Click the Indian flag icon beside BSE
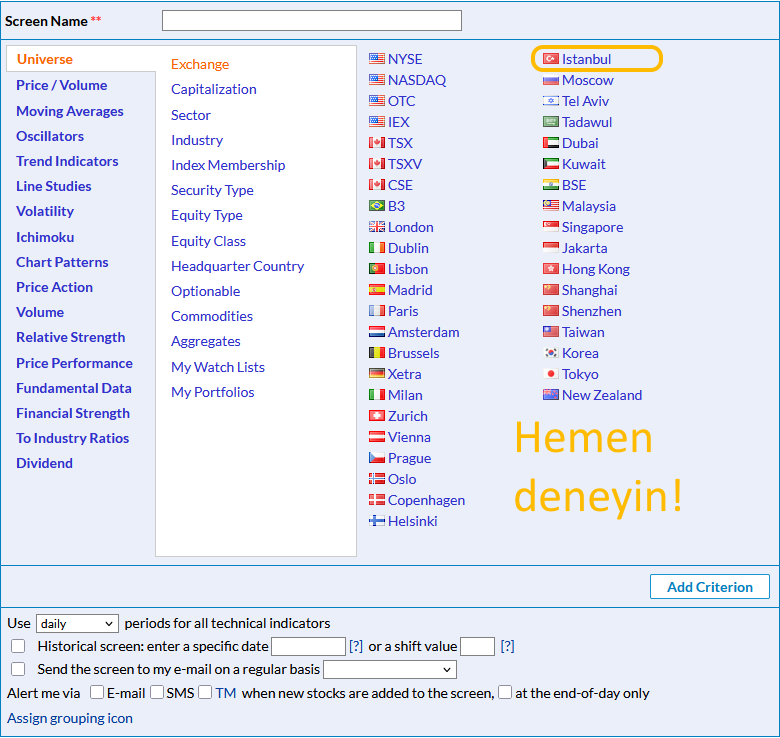 pyautogui.click(x=551, y=185)
